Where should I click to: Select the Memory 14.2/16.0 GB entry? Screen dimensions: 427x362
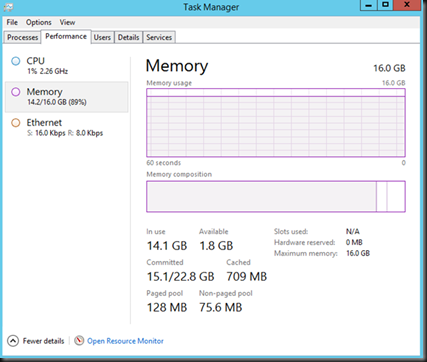(x=66, y=97)
